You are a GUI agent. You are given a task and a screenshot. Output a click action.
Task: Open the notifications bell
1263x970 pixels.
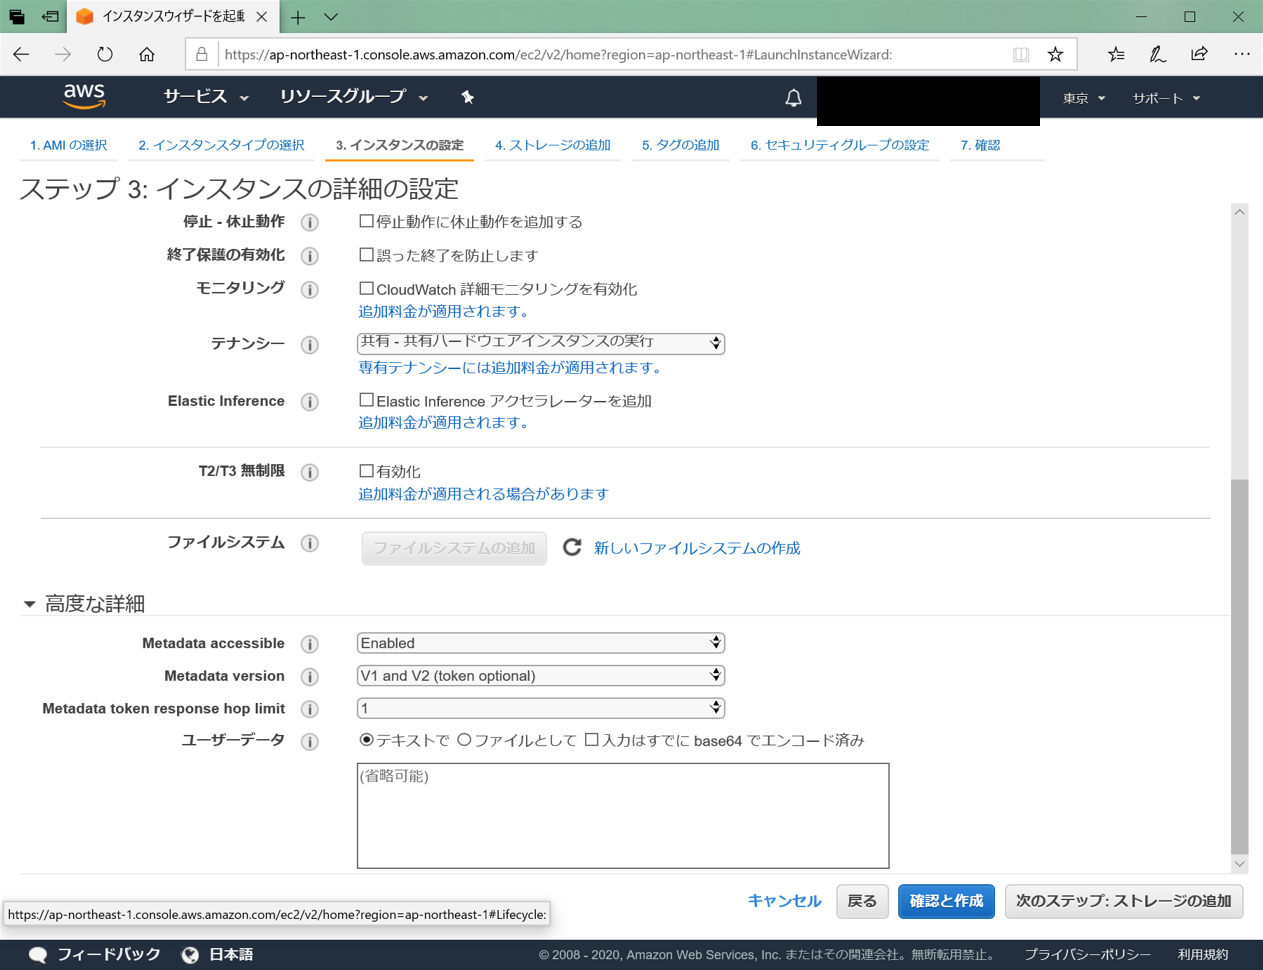click(x=793, y=98)
